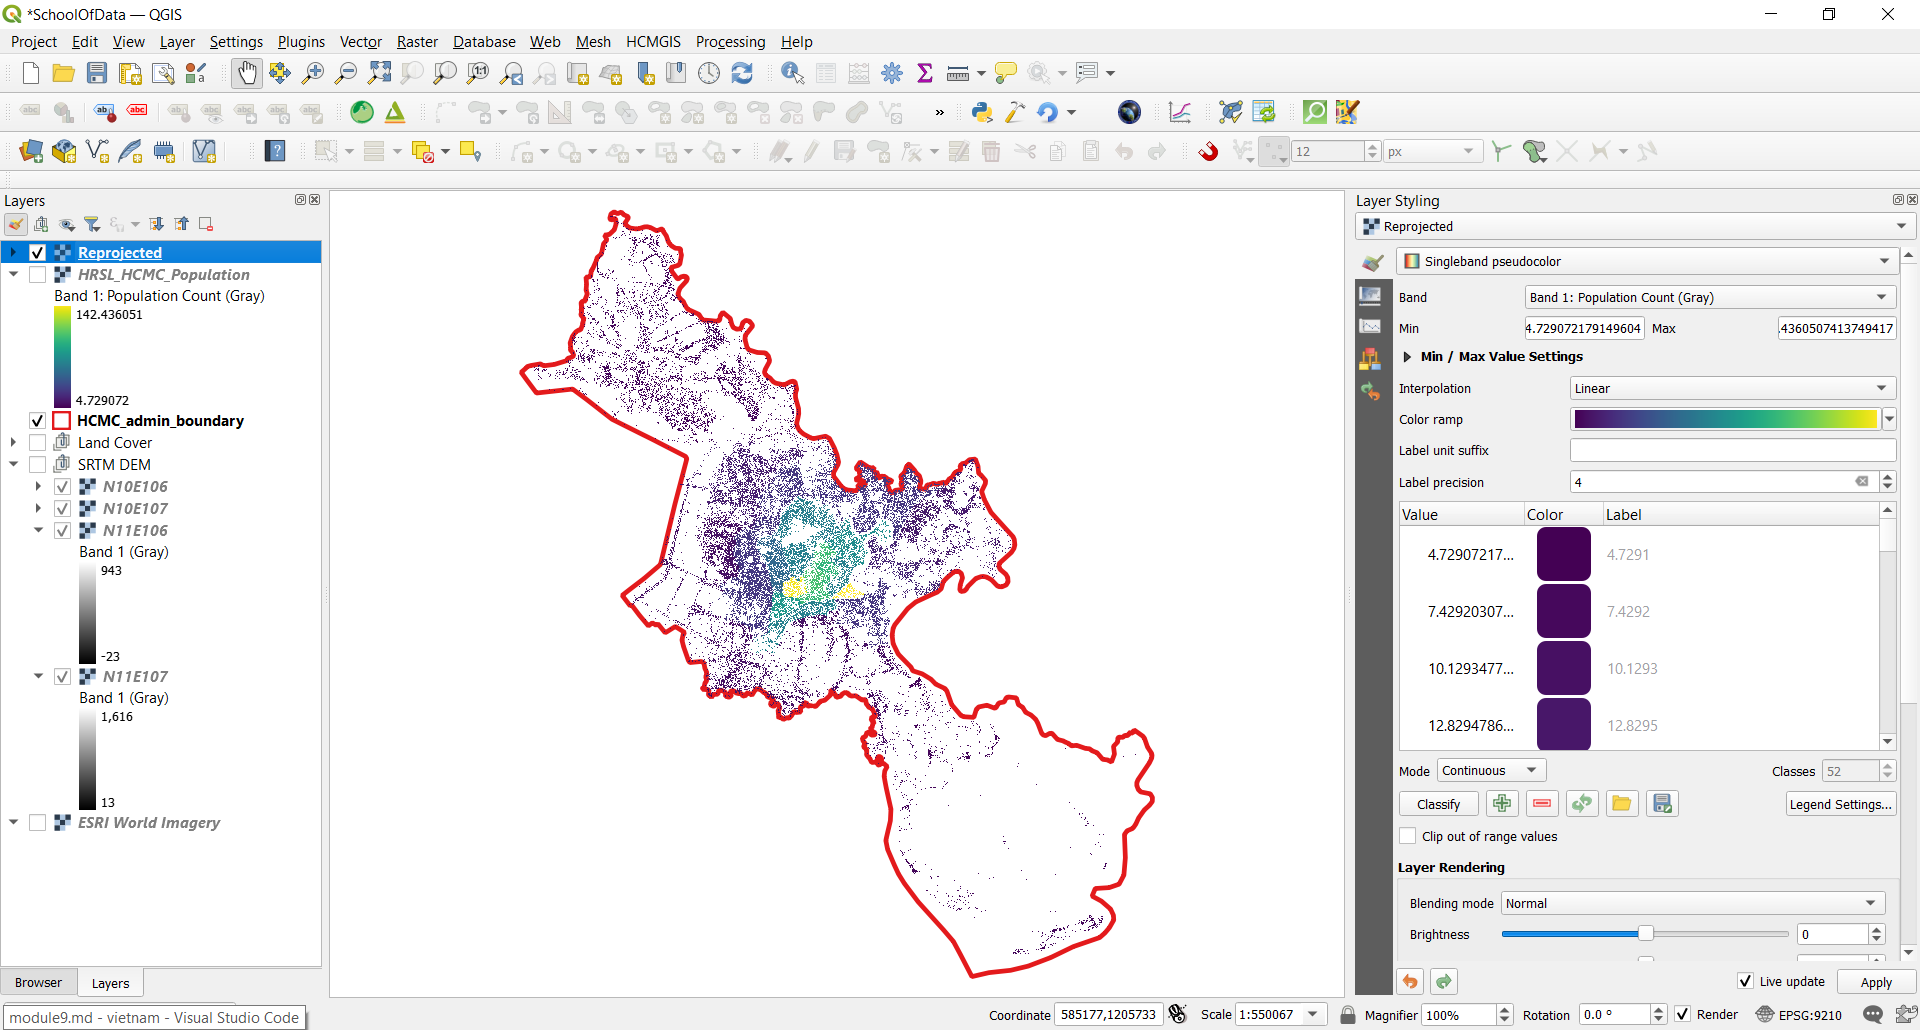Remove selected class with the red minus button

click(1542, 804)
